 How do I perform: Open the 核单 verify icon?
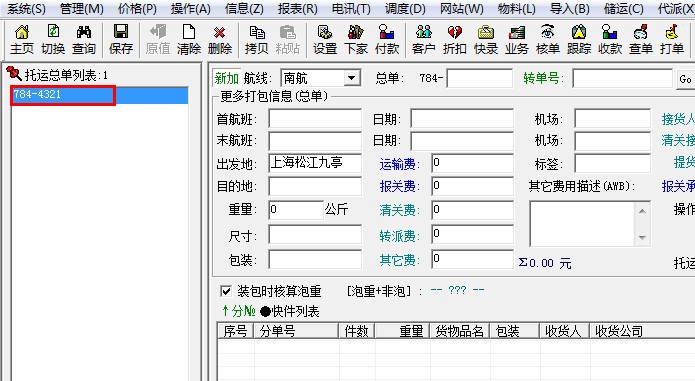(x=548, y=39)
